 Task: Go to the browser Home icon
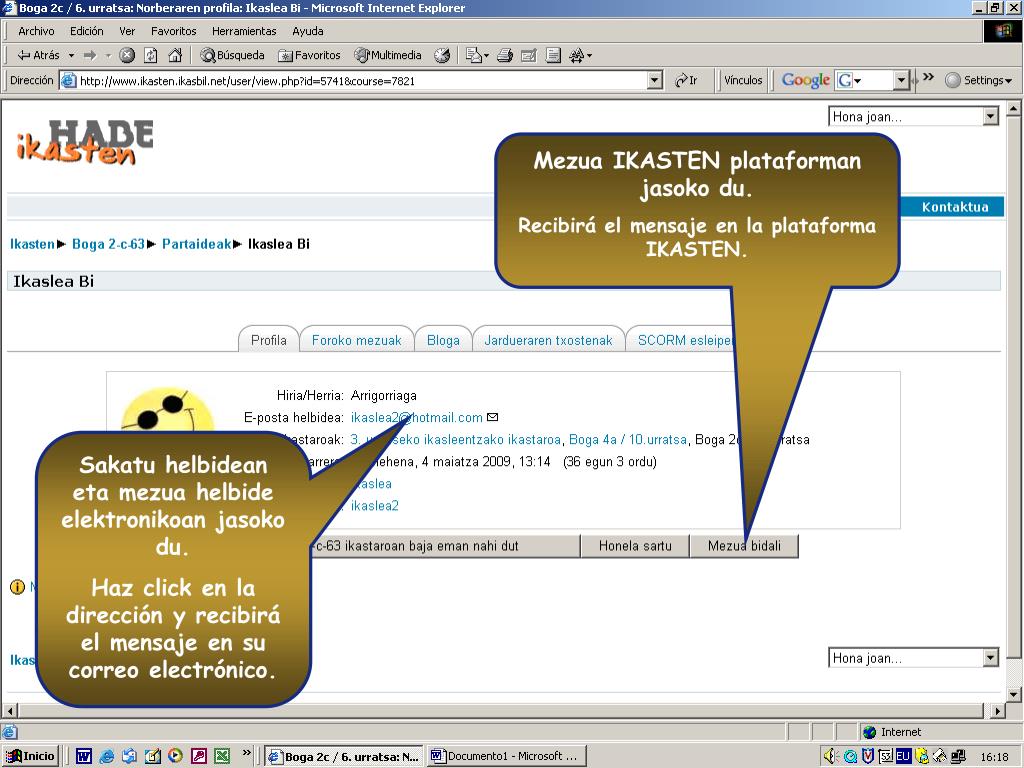click(175, 56)
